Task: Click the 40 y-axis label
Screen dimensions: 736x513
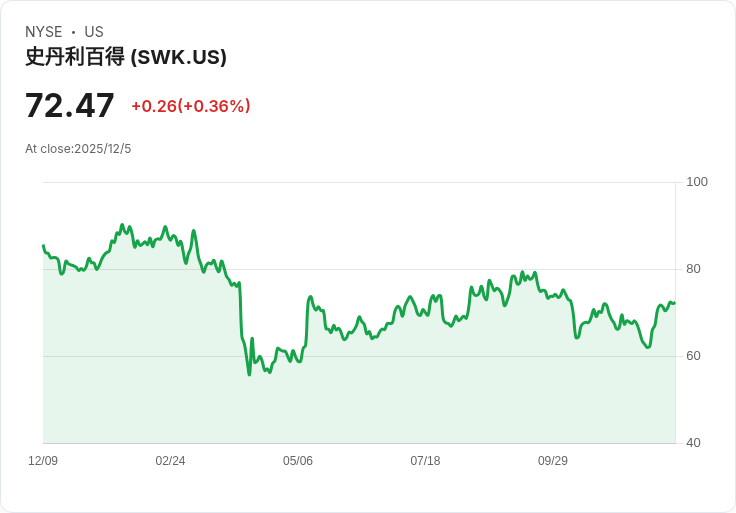Action: point(693,443)
